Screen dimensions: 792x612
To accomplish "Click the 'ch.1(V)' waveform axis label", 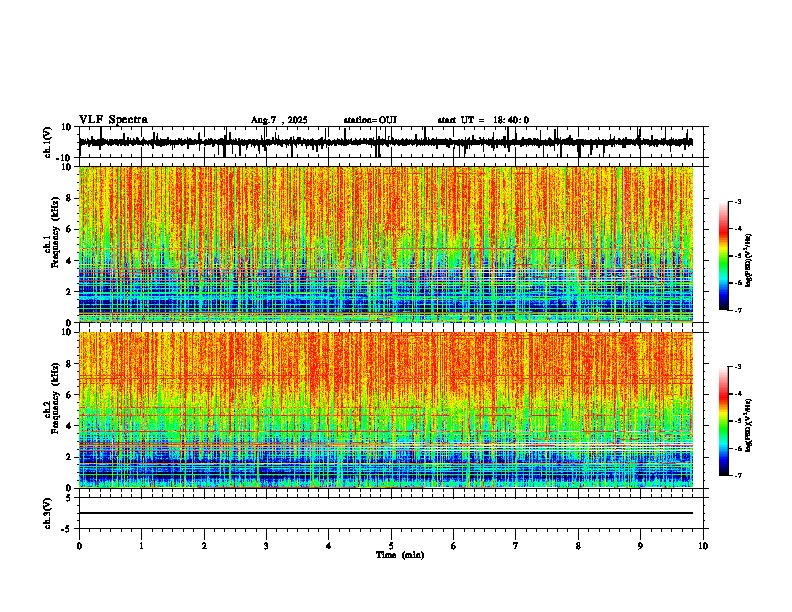I will coord(48,142).
